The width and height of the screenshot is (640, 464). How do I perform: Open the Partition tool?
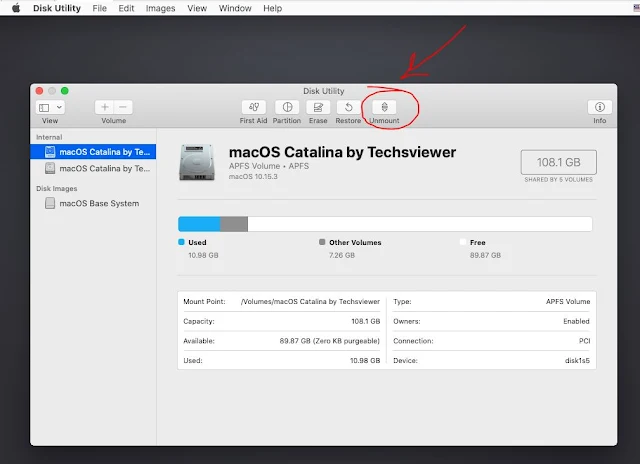[287, 107]
